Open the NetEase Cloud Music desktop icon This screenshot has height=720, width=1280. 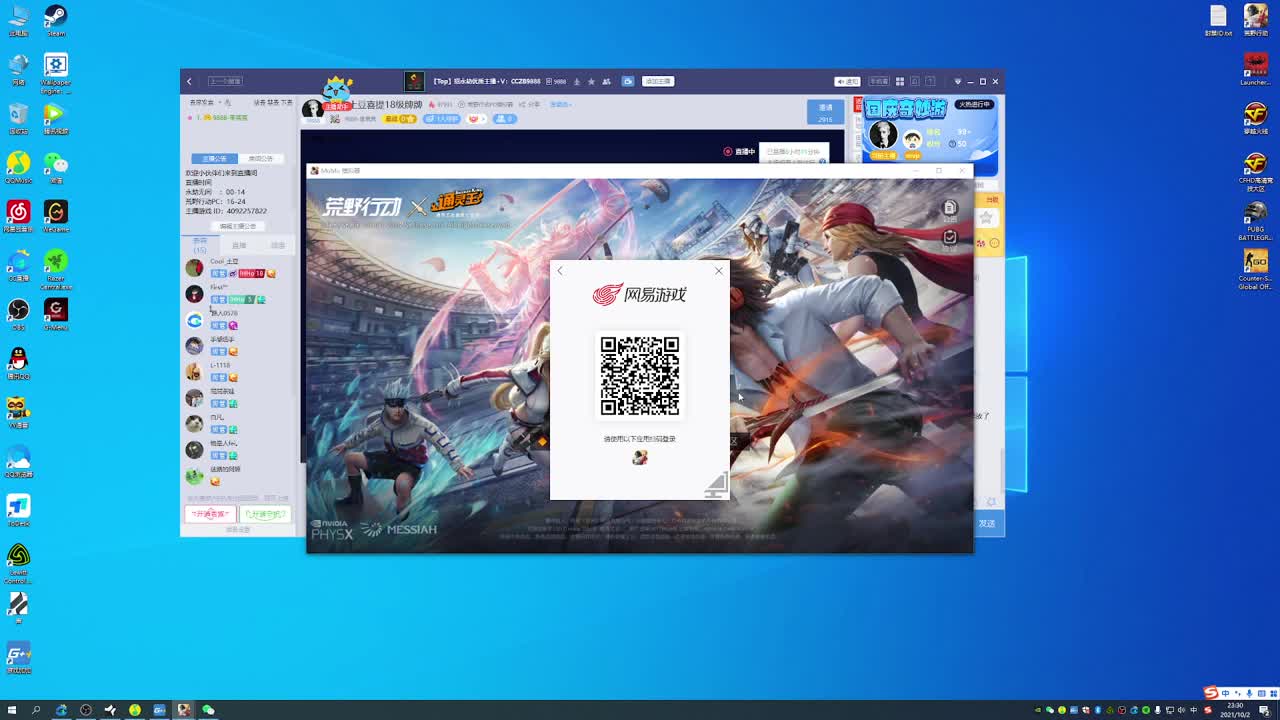(18, 216)
